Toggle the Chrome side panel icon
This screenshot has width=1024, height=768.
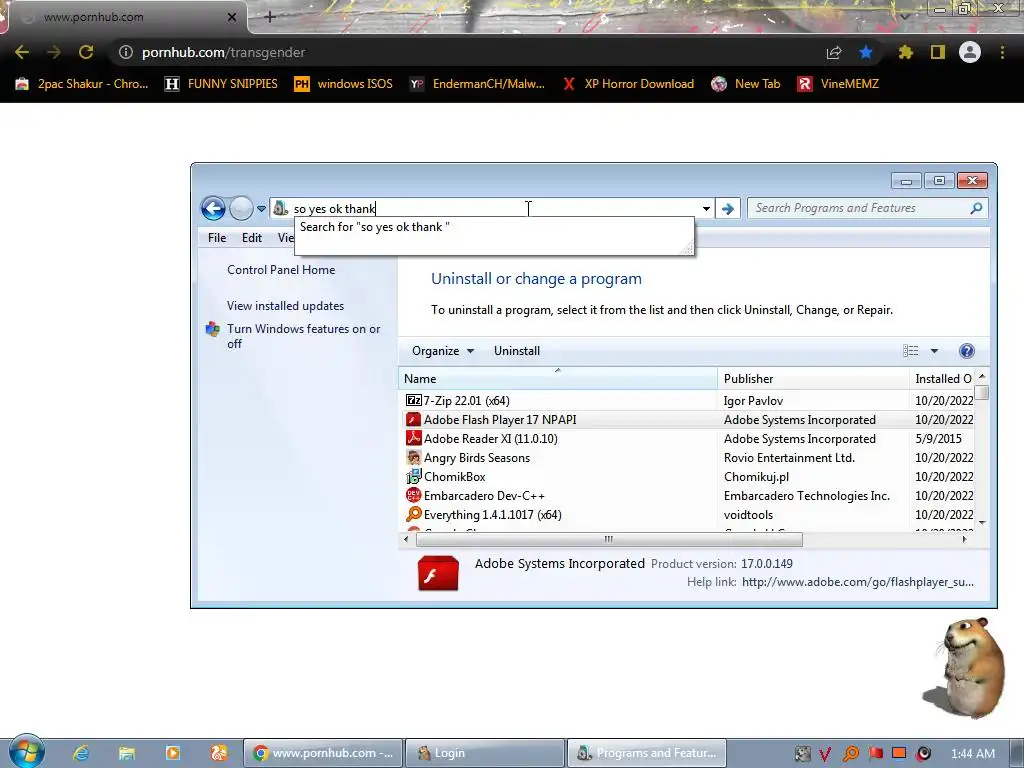pos(937,52)
